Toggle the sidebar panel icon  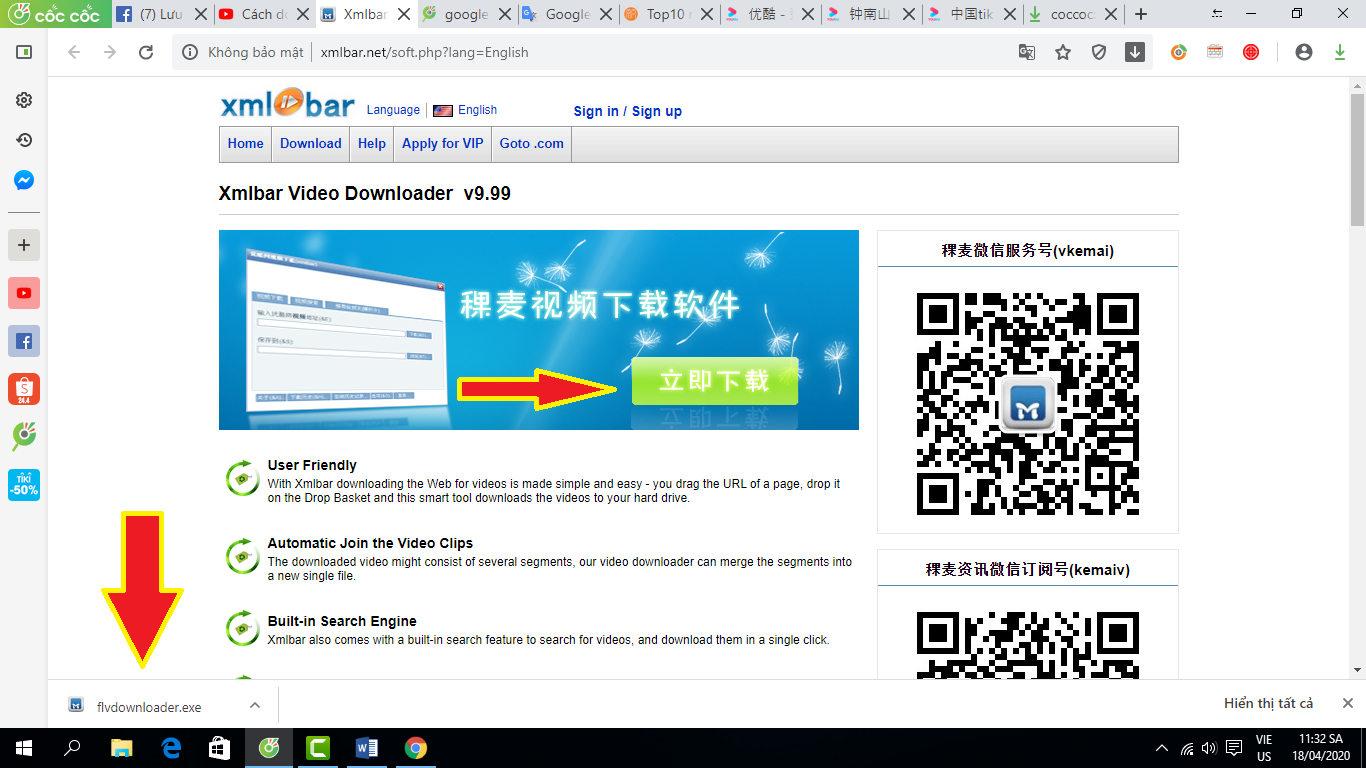pos(24,52)
